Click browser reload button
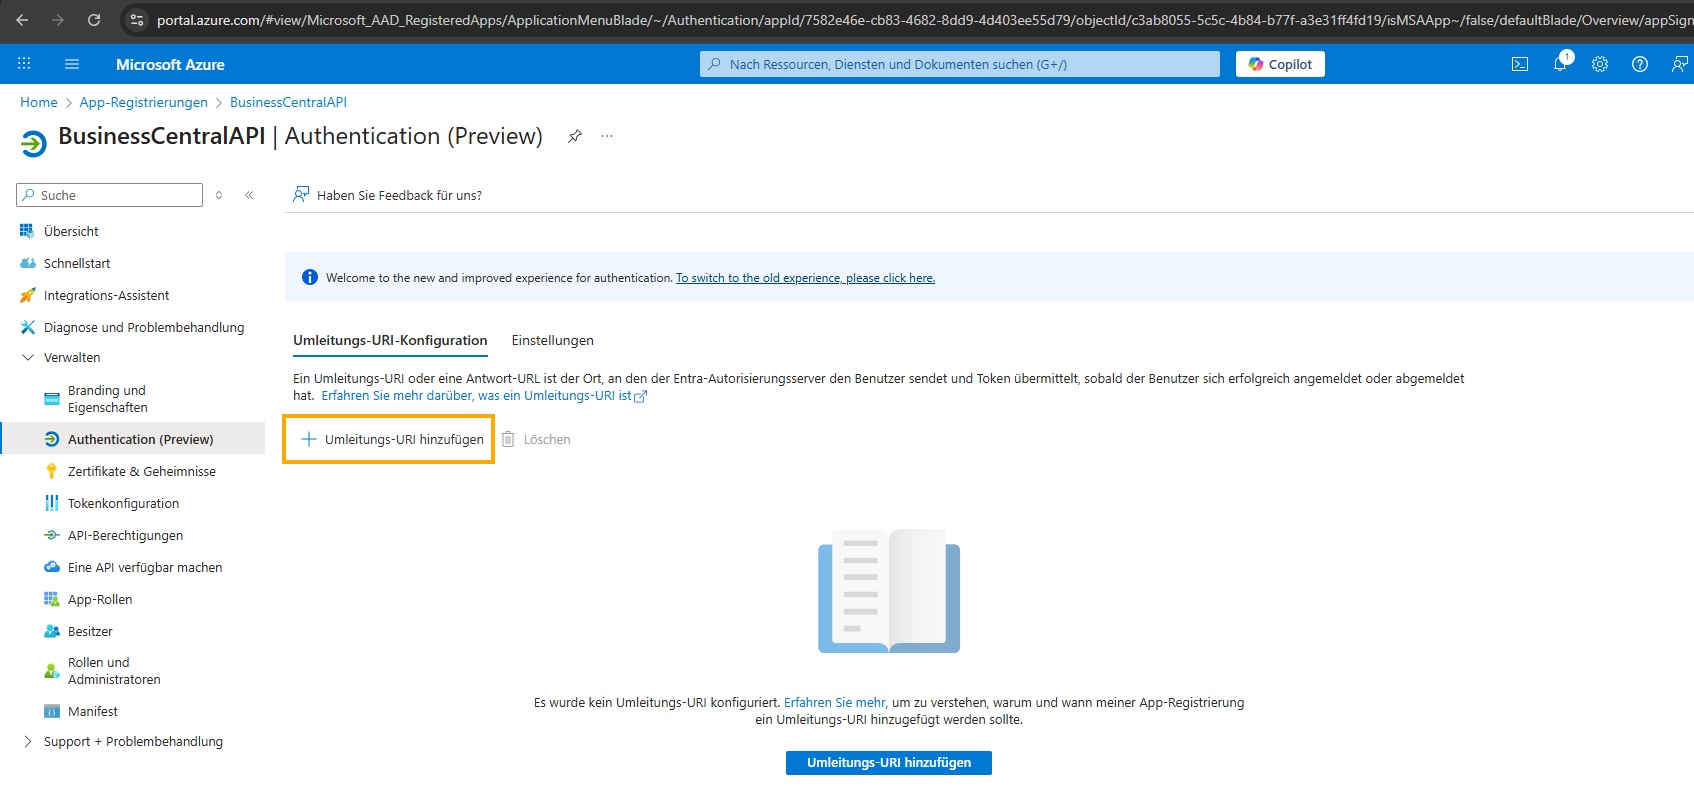Viewport: 1694px width, 796px height. coord(94,20)
